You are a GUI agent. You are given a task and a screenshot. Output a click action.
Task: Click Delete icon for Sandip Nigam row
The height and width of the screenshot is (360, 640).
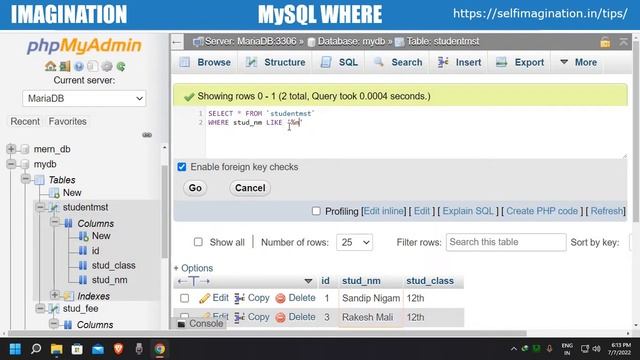(x=280, y=298)
